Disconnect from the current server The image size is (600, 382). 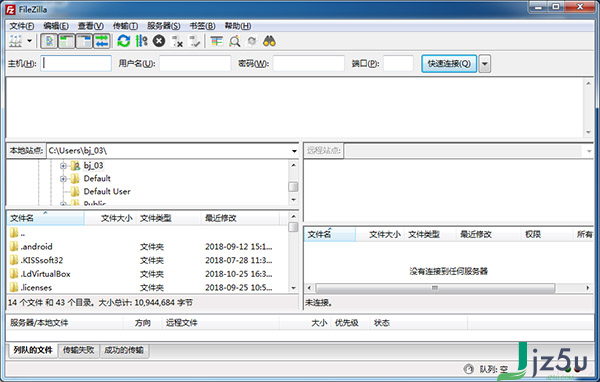177,41
